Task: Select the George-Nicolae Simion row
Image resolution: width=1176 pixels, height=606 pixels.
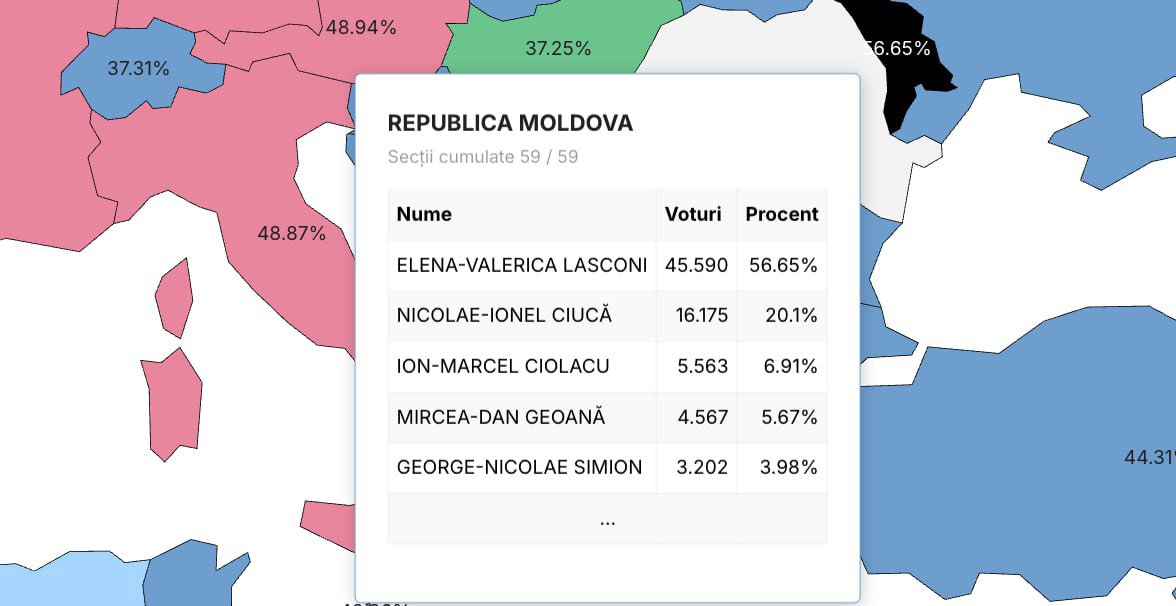Action: coord(608,468)
